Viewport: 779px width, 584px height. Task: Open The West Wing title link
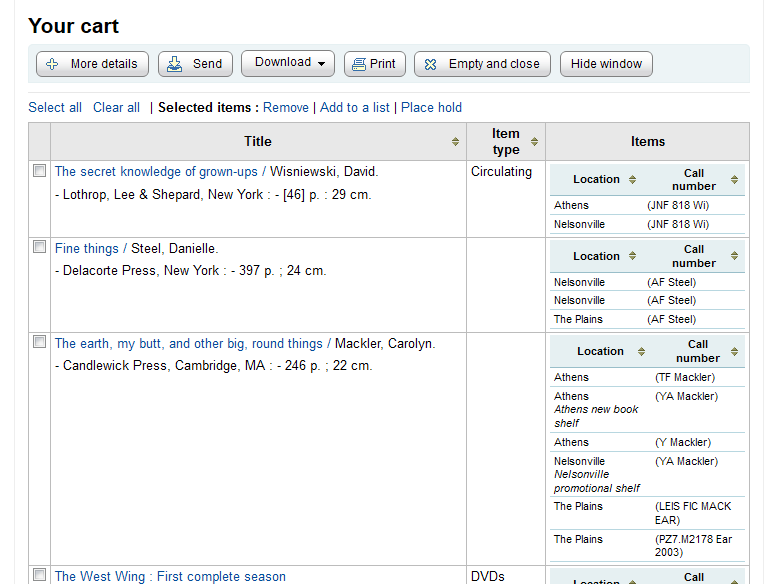(x=170, y=576)
